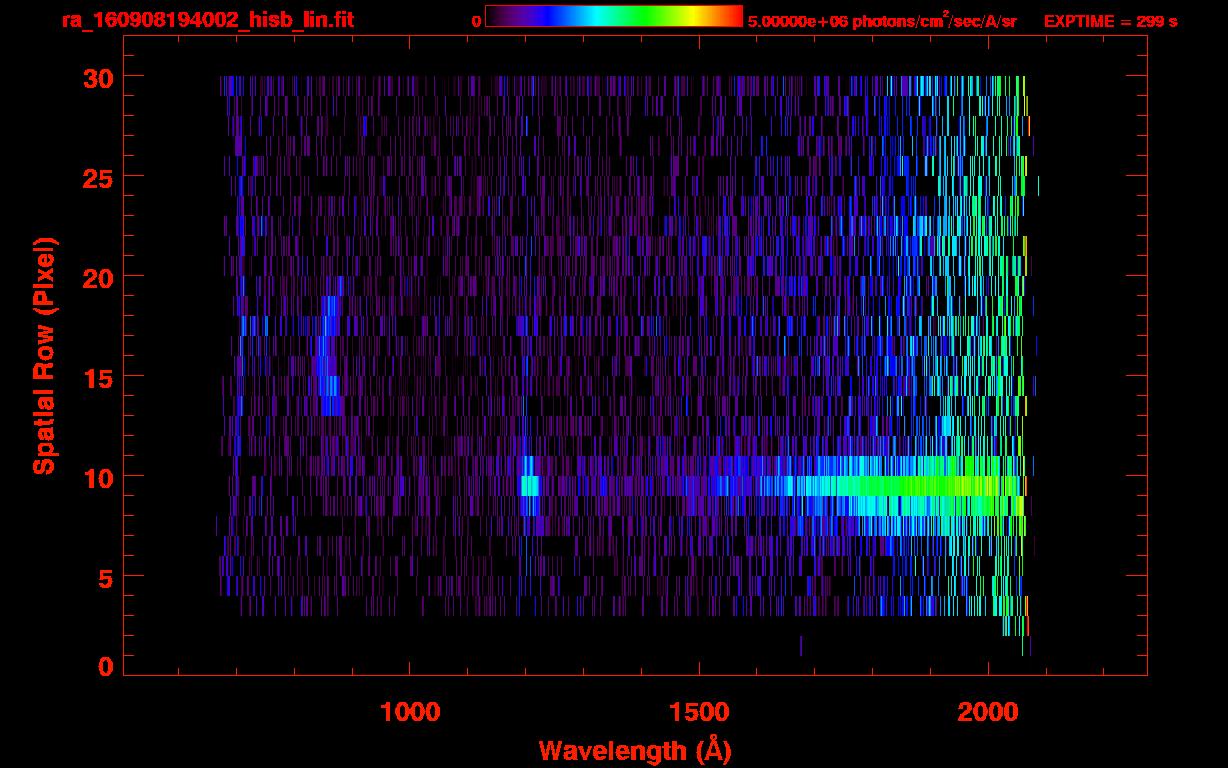
Task: Click the color bar minimum value 0
Action: (476, 21)
